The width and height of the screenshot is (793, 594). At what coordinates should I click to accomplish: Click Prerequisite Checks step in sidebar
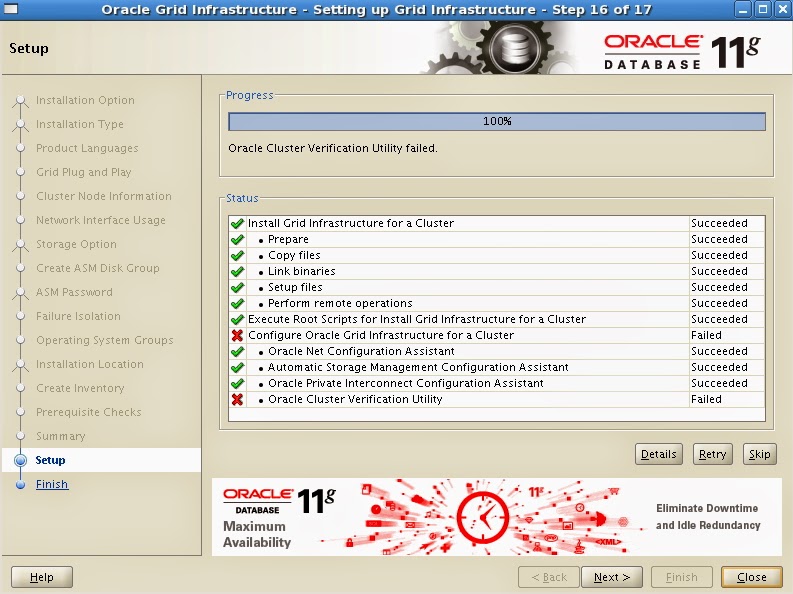coord(89,412)
